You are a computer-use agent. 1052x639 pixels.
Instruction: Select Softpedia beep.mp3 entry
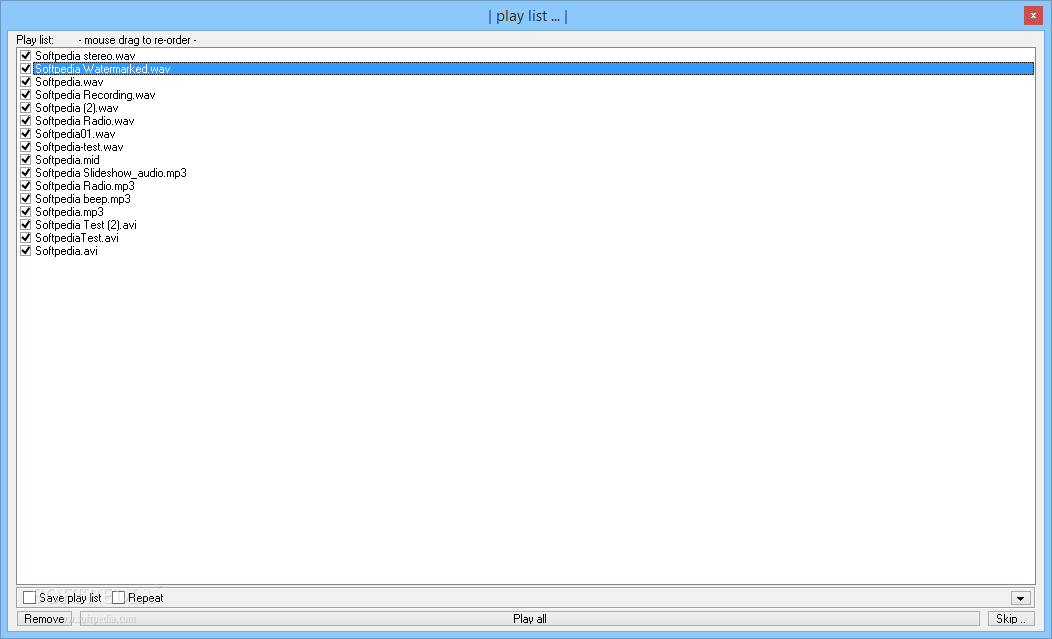click(x=83, y=199)
